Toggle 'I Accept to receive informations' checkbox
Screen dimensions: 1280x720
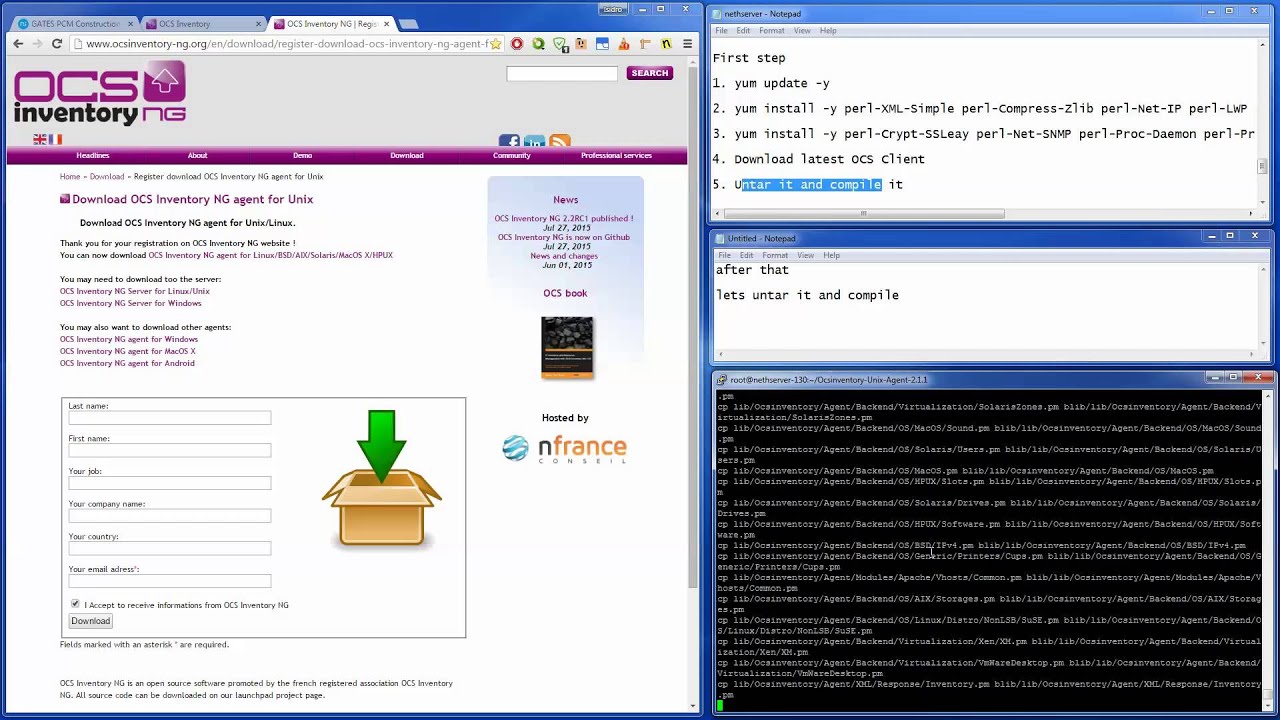tap(75, 604)
